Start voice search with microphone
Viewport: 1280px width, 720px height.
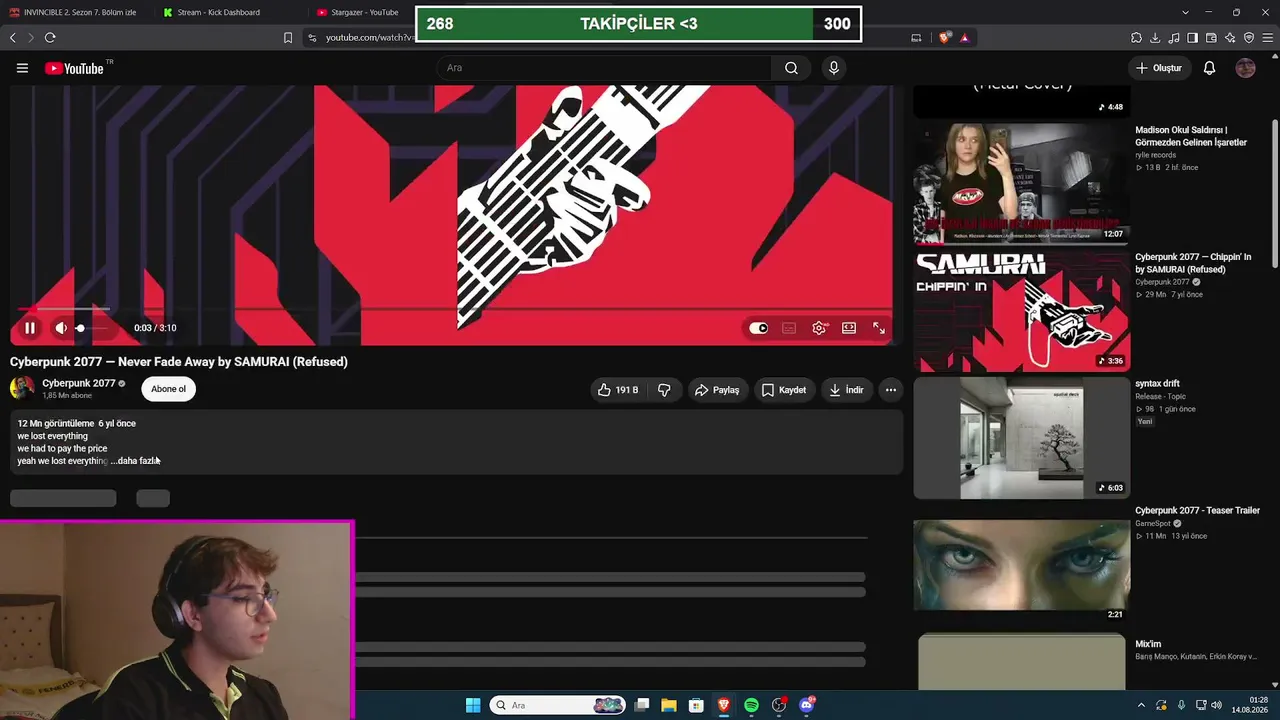[834, 68]
